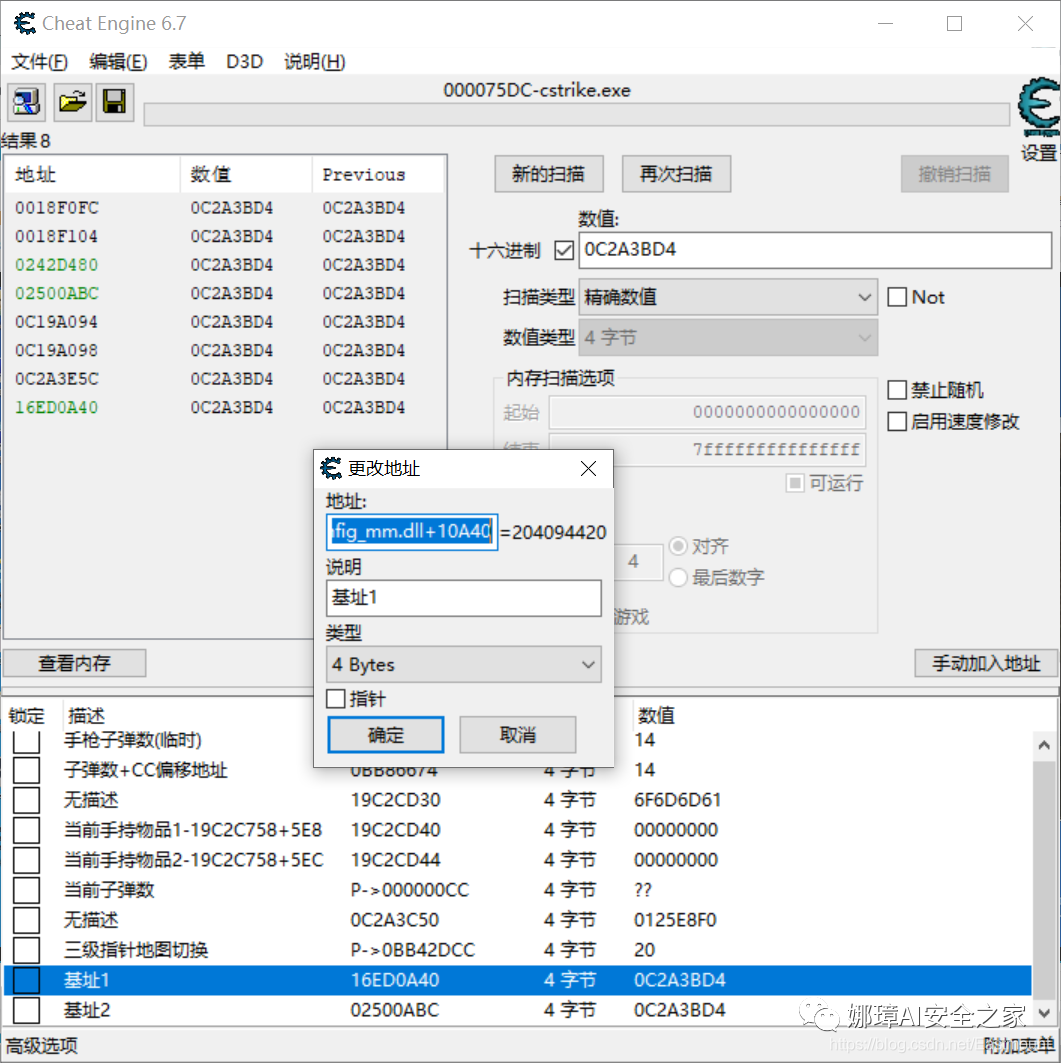Screen dimensions: 1061x1063
Task: Select the 最后数字 radio button
Action: (x=678, y=578)
